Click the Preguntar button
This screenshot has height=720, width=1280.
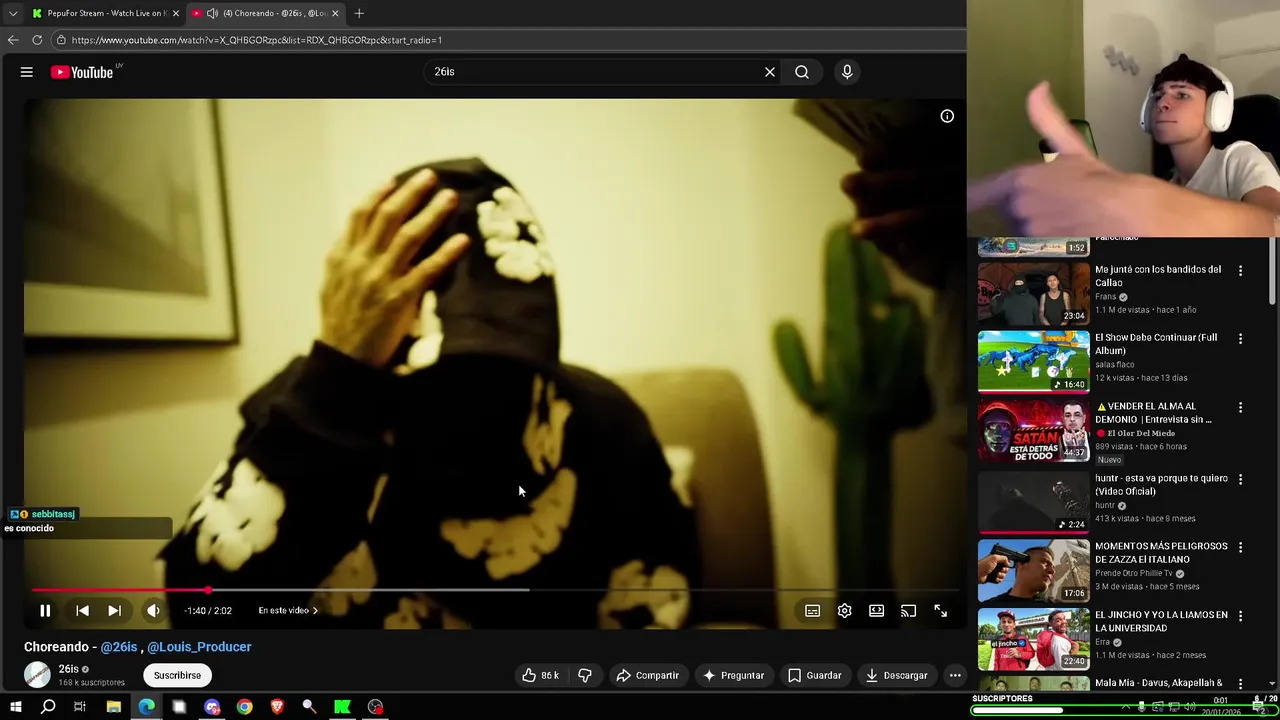tap(733, 675)
